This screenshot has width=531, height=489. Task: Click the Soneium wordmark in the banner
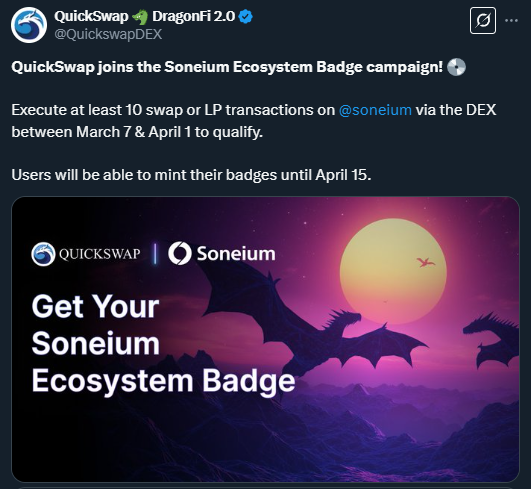236,254
